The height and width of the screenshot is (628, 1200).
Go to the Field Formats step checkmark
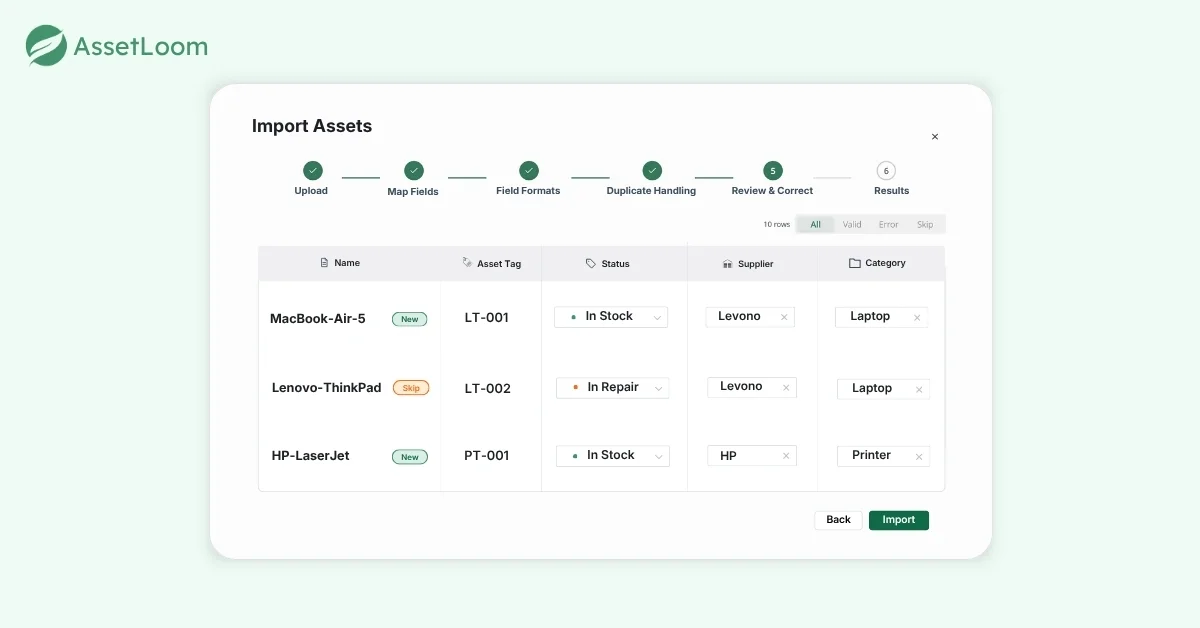point(529,171)
